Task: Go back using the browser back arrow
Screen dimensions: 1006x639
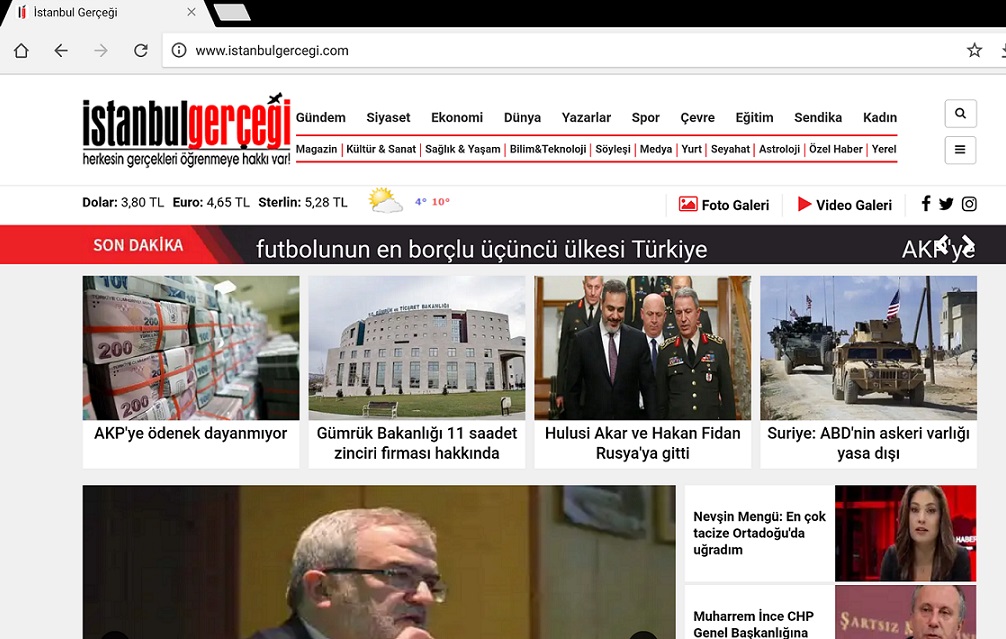Action: click(61, 51)
